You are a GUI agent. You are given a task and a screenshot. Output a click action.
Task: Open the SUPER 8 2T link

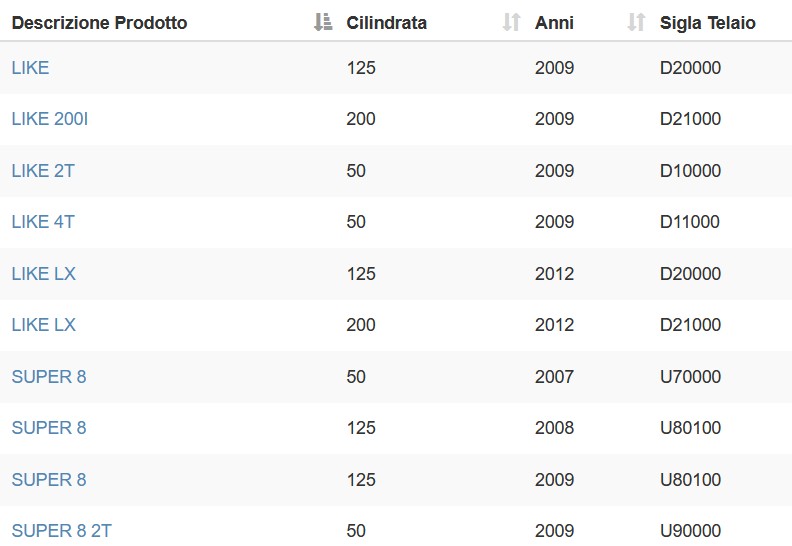(x=62, y=531)
